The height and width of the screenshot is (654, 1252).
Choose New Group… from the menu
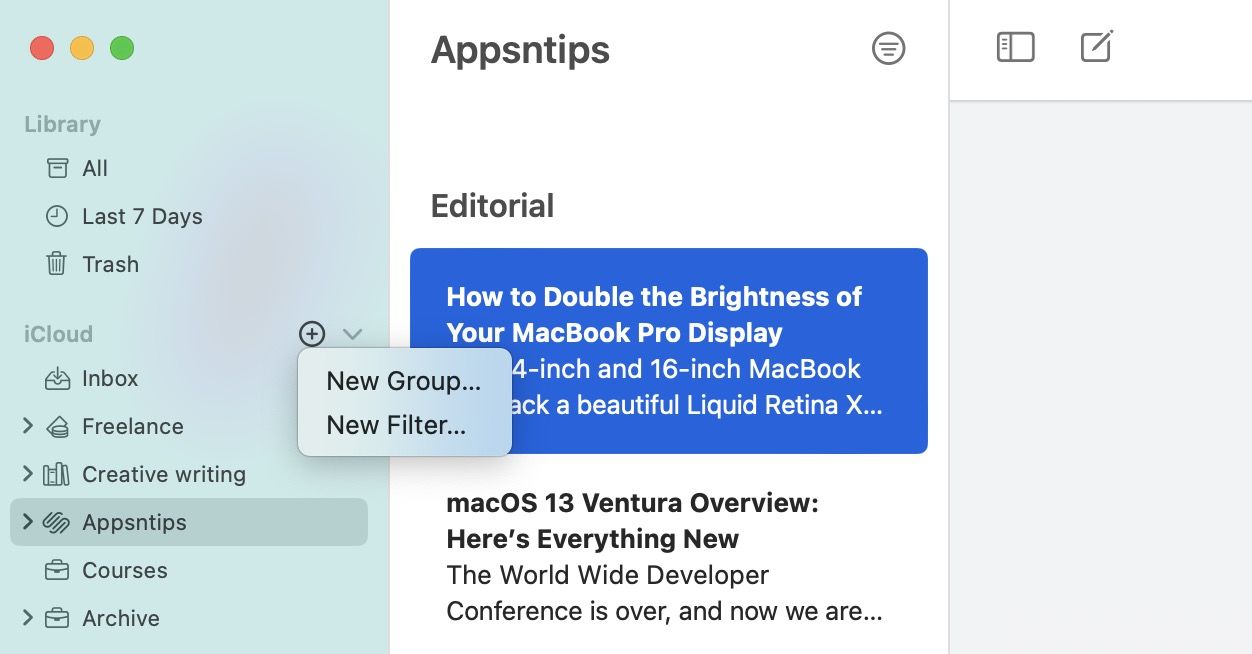[403, 381]
